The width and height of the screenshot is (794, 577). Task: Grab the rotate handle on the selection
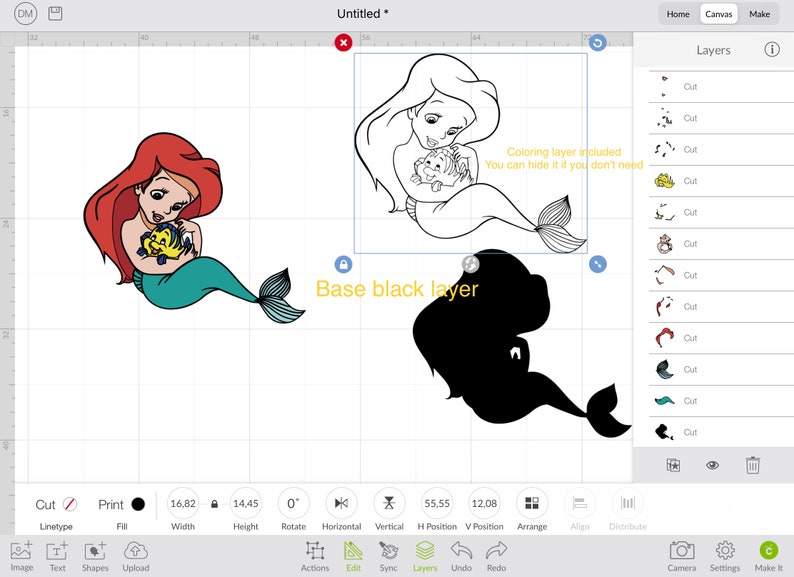(598, 43)
